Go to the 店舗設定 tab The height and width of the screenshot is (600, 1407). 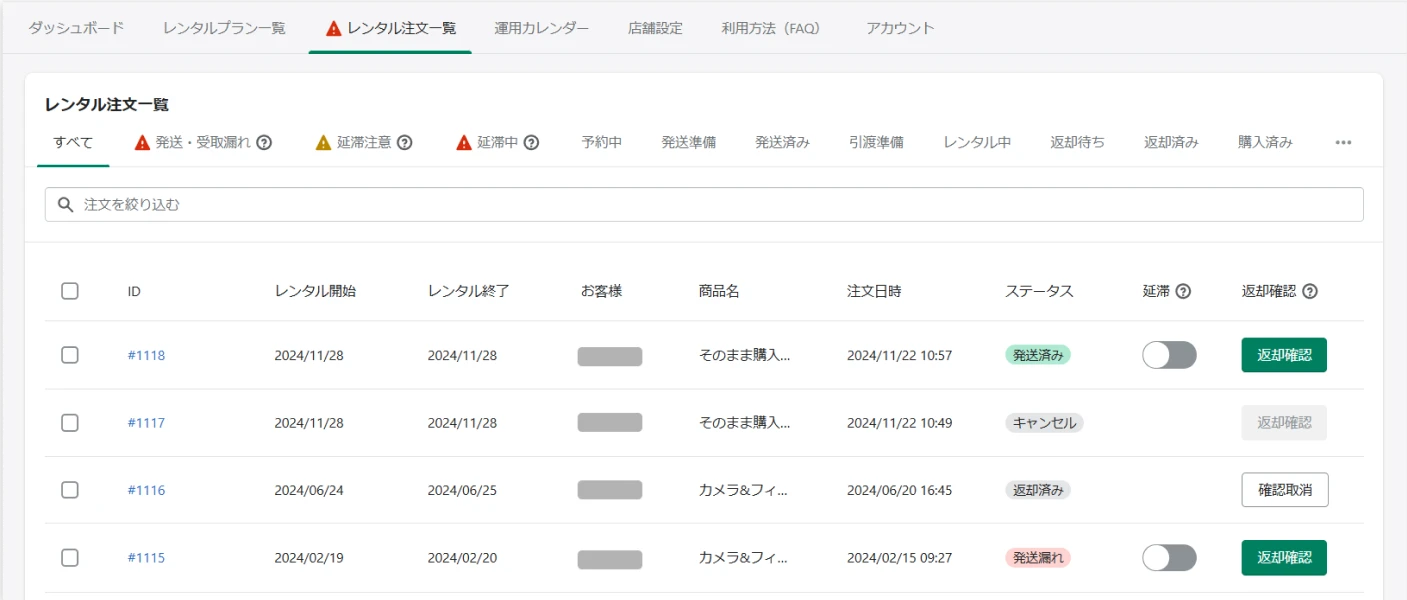(x=655, y=28)
